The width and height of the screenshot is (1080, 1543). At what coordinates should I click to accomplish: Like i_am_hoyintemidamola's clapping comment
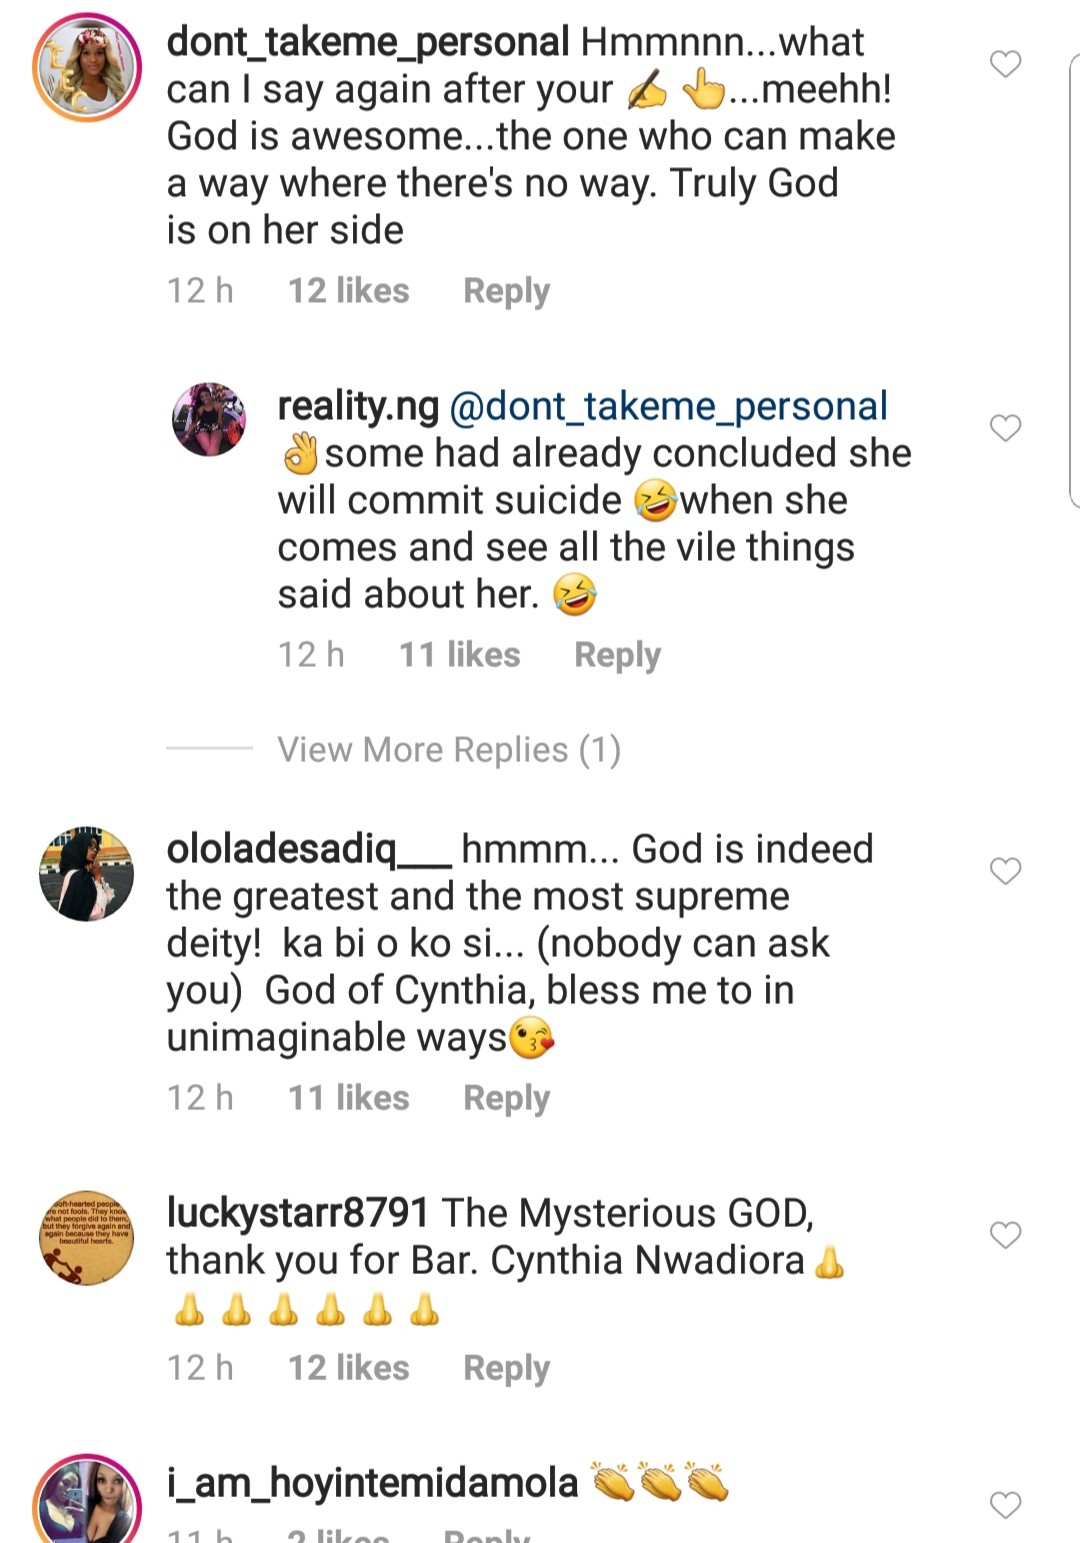(x=1005, y=1504)
